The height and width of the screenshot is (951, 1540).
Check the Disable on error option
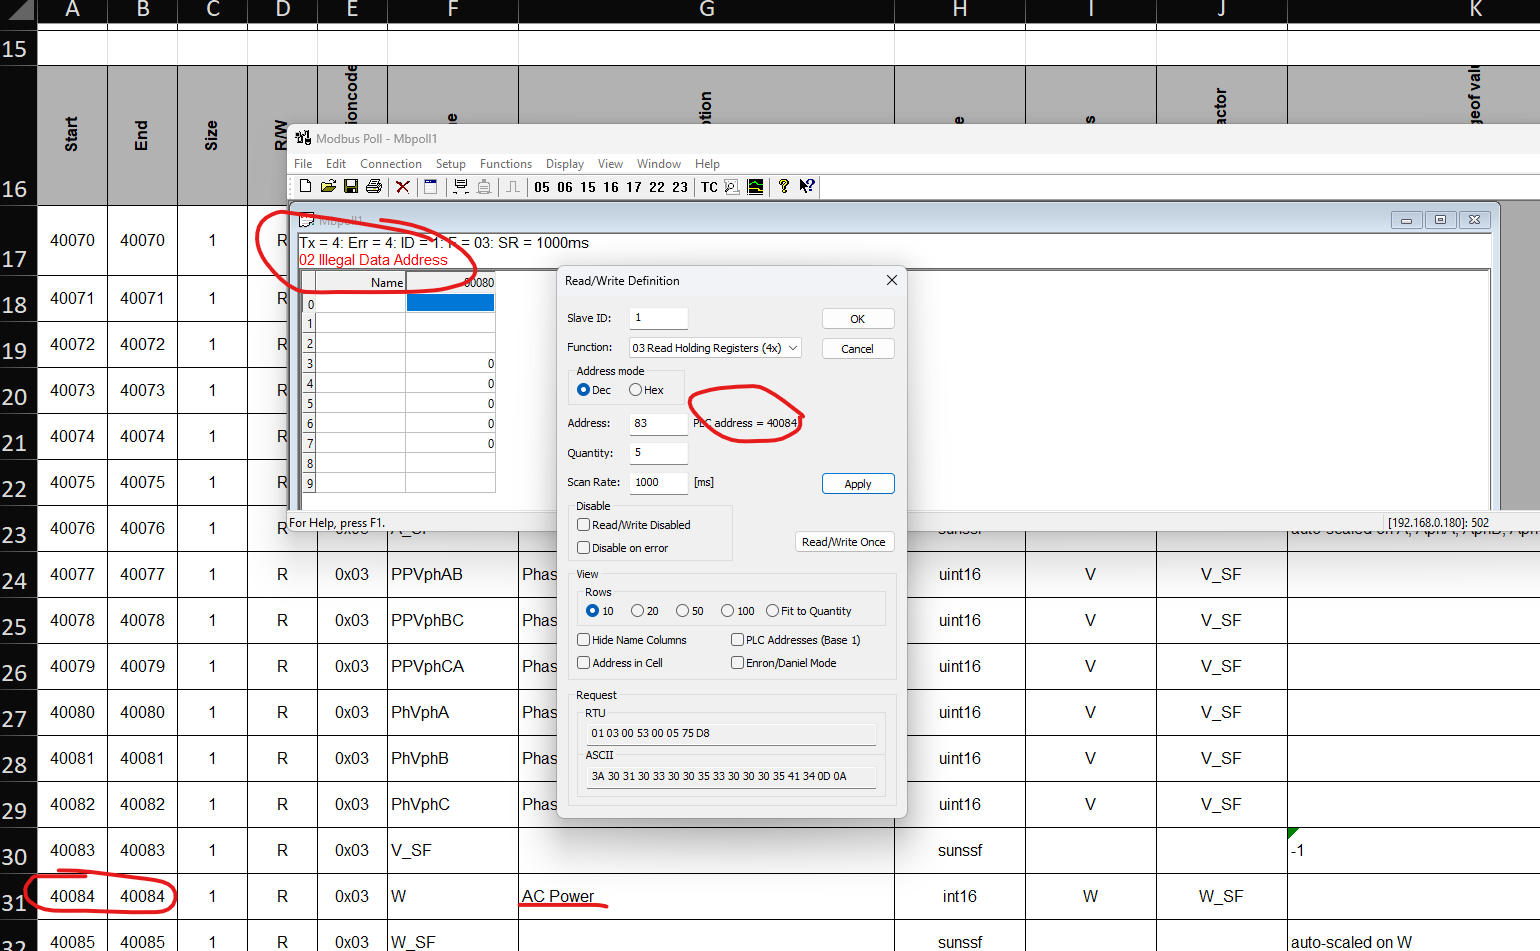[x=584, y=547]
